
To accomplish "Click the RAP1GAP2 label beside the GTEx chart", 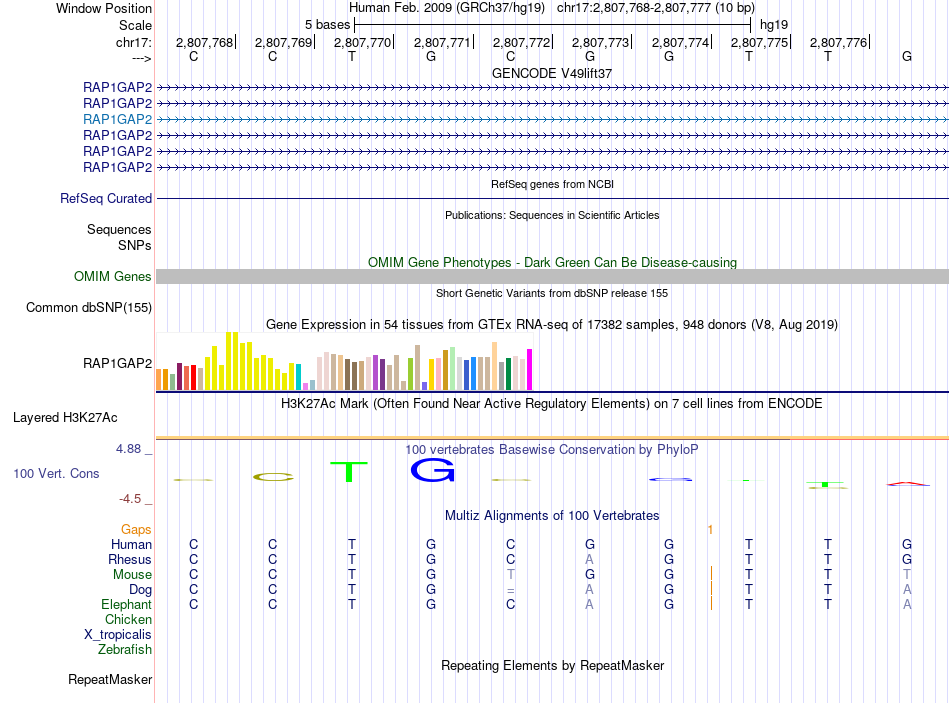I will pyautogui.click(x=118, y=363).
